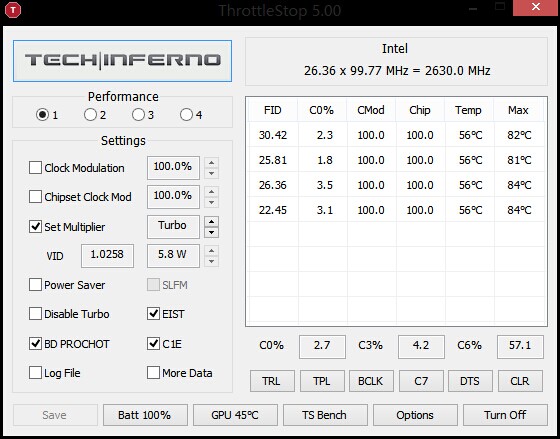Image resolution: width=560 pixels, height=439 pixels.
Task: Click the C7 button
Action: 421,381
